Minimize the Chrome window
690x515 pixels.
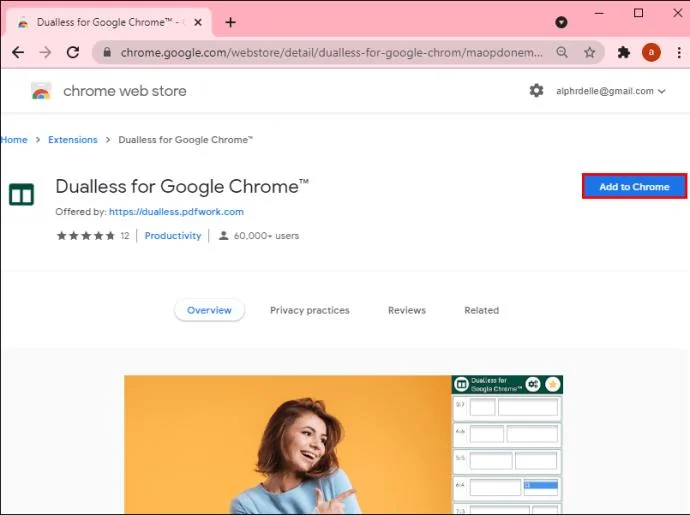tap(599, 13)
